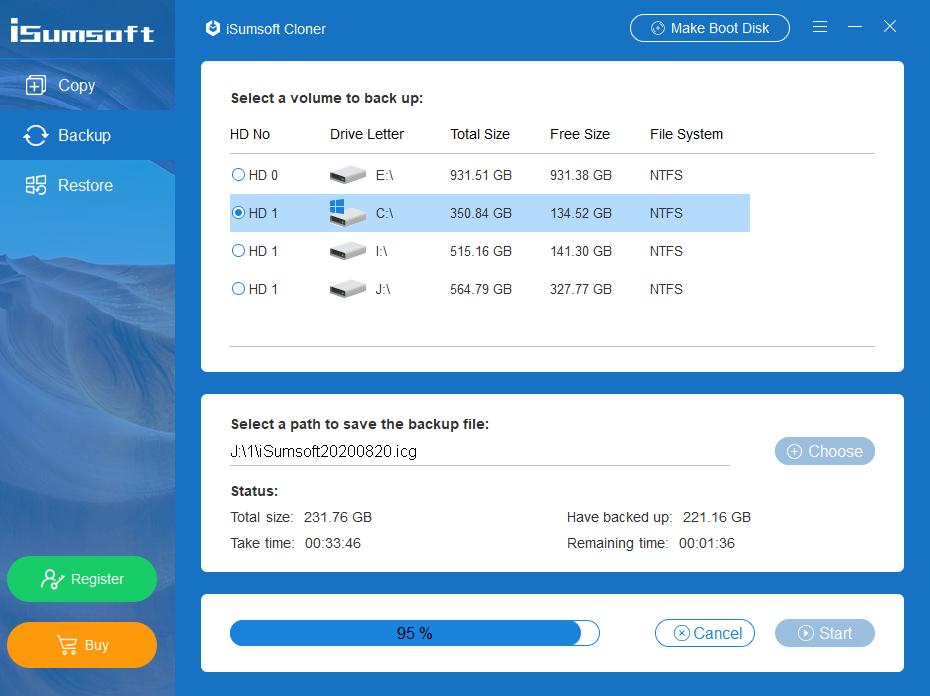Select the HD 0 E:\ radio button
The width and height of the screenshot is (930, 696).
(238, 174)
